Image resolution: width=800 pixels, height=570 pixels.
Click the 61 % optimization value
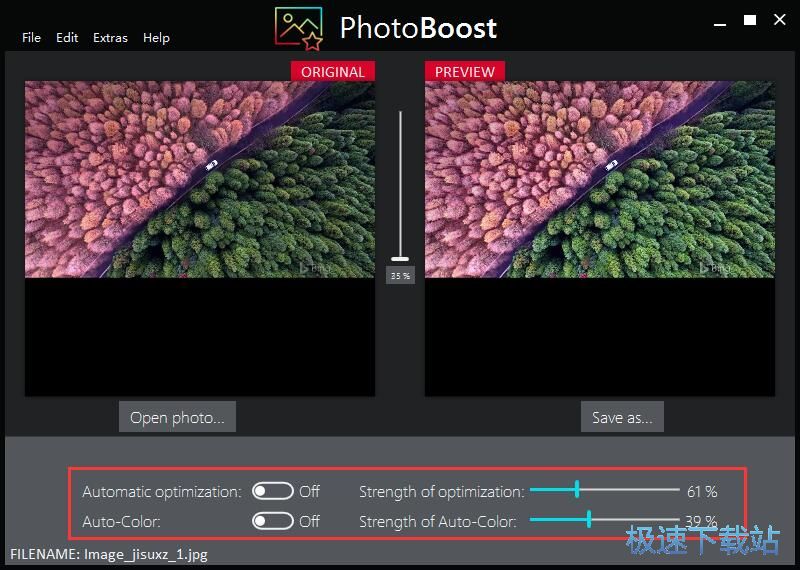(x=702, y=491)
